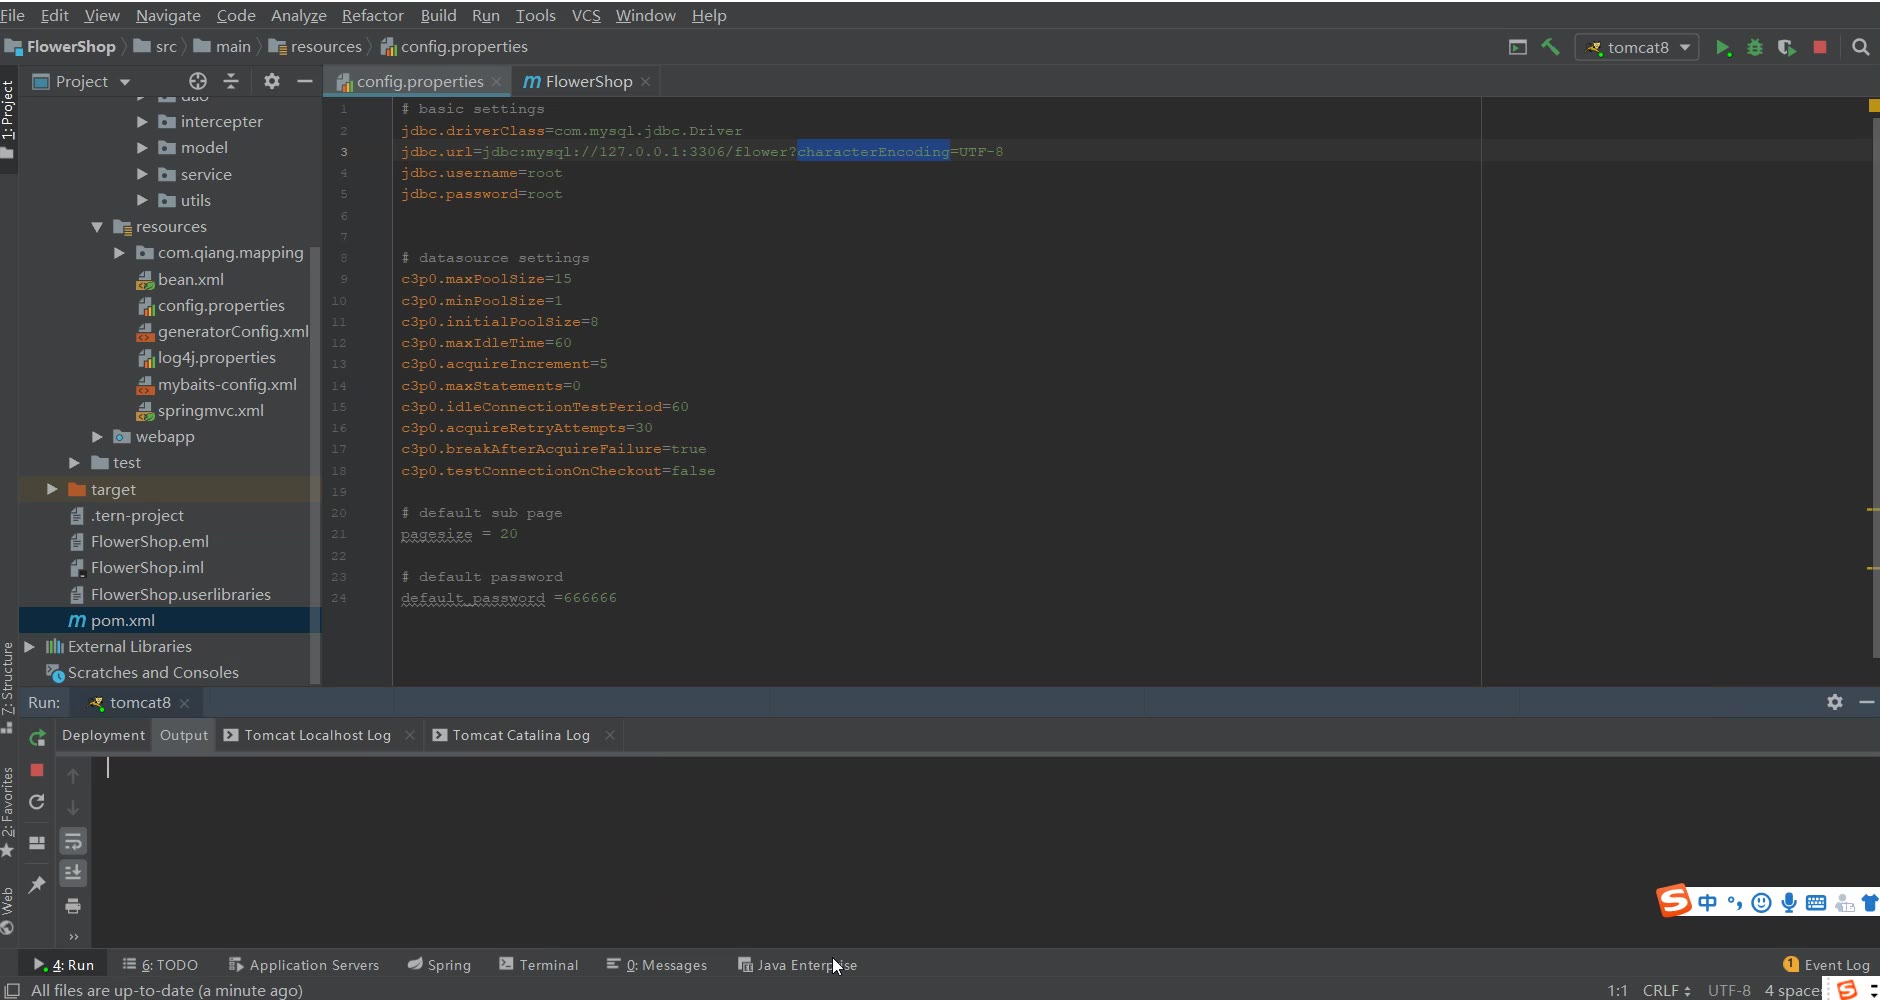Open Project panel settings gear

point(271,81)
